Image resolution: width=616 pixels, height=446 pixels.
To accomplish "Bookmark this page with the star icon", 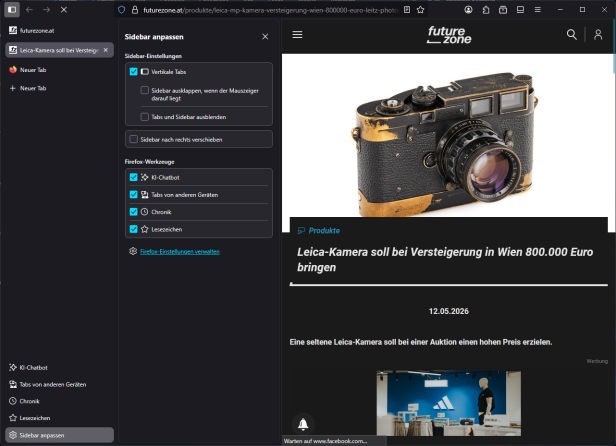I will coord(420,10).
